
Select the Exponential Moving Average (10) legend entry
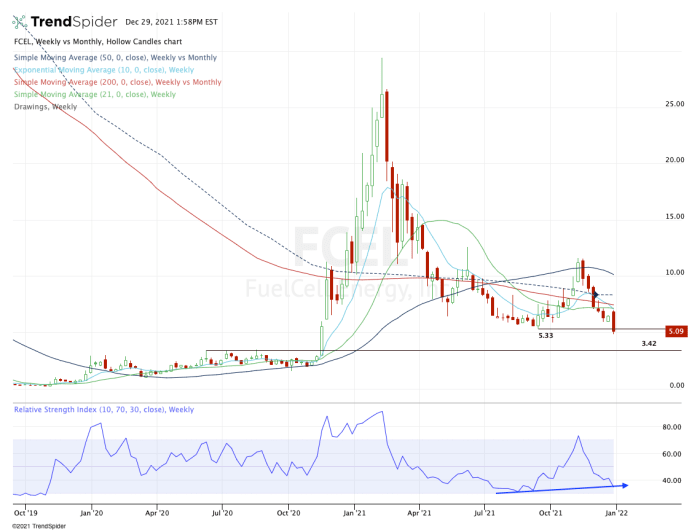point(104,70)
